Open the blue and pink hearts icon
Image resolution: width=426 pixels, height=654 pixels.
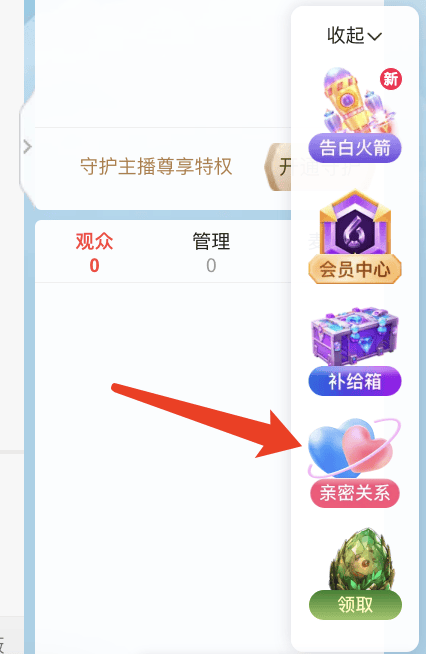354,449
